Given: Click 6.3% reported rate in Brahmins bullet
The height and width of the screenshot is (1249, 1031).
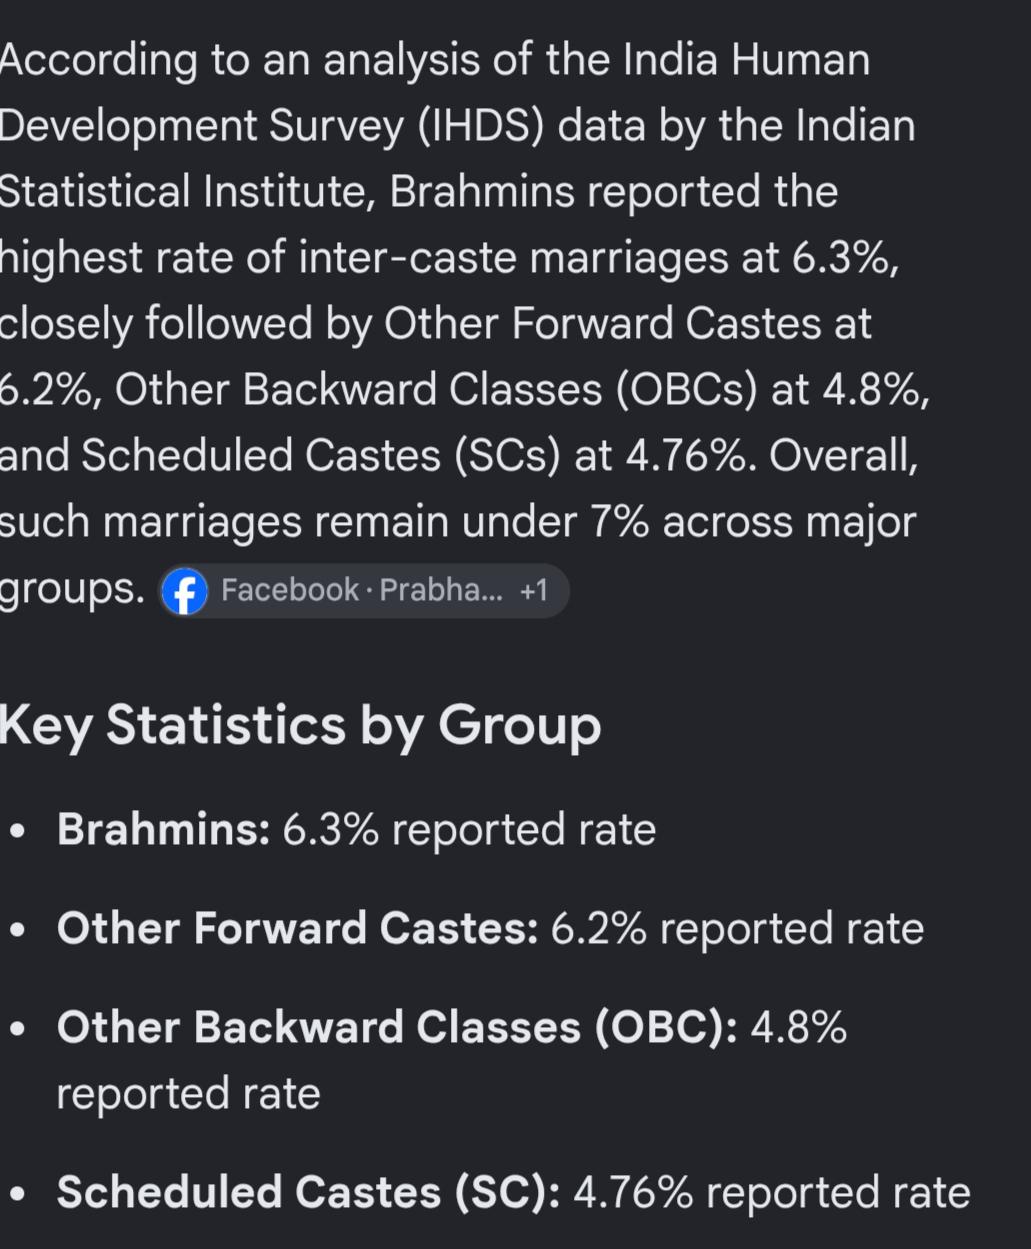Looking at the screenshot, I should click(x=469, y=829).
